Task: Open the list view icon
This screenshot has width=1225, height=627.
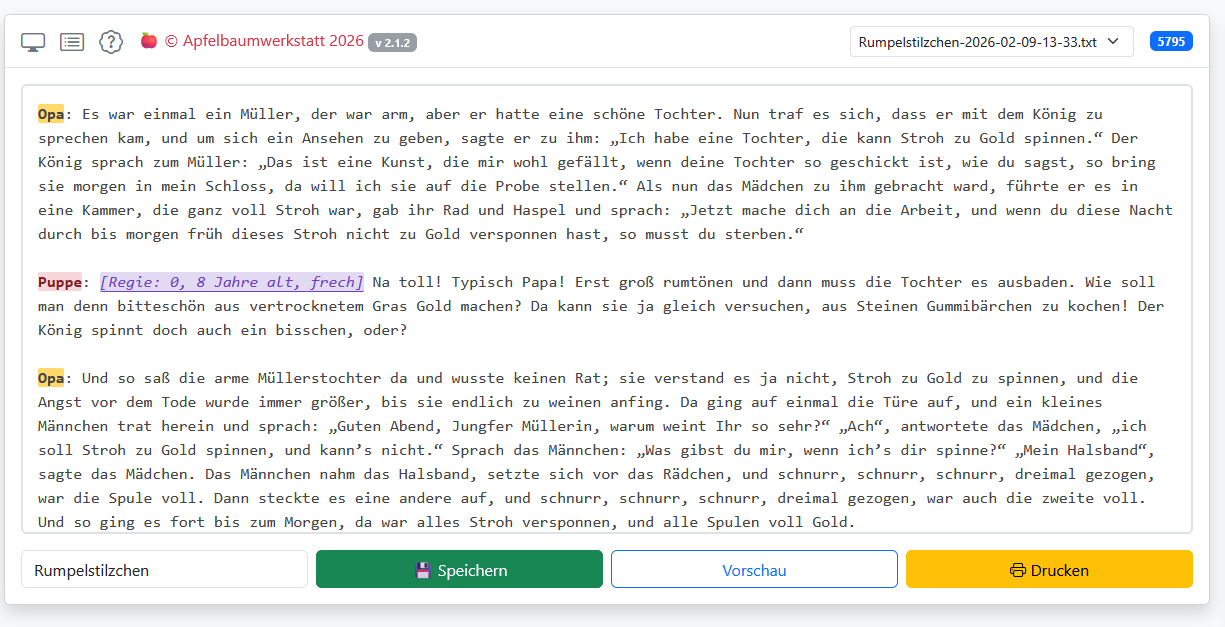Action: click(72, 42)
